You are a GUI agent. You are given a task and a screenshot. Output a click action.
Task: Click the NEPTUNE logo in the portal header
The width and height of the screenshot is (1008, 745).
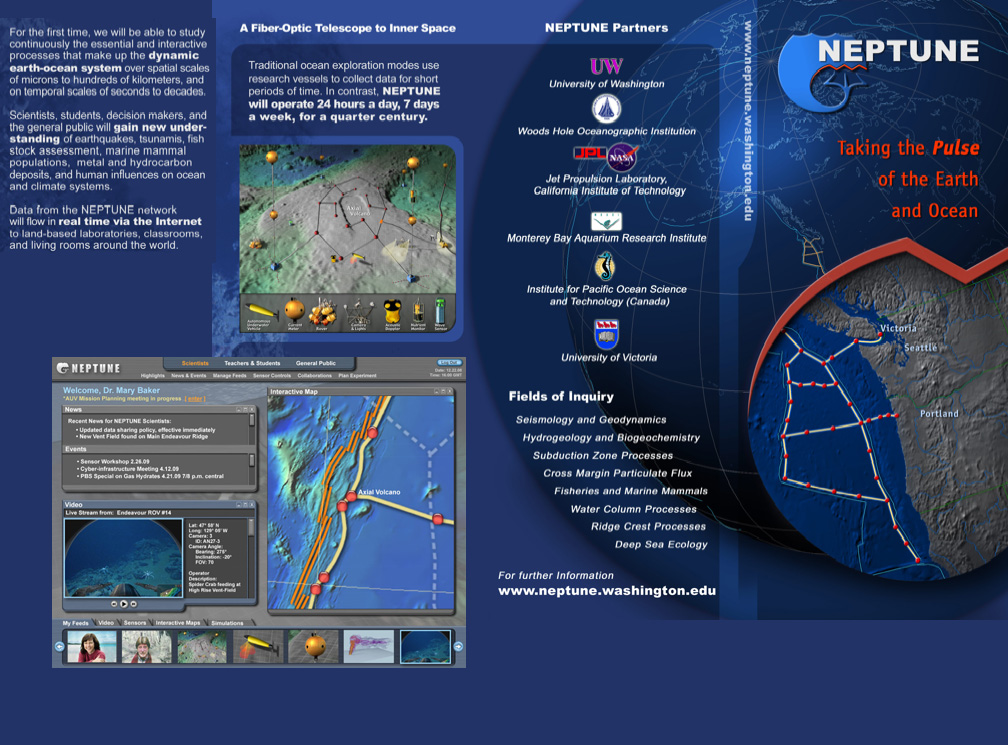tap(88, 368)
